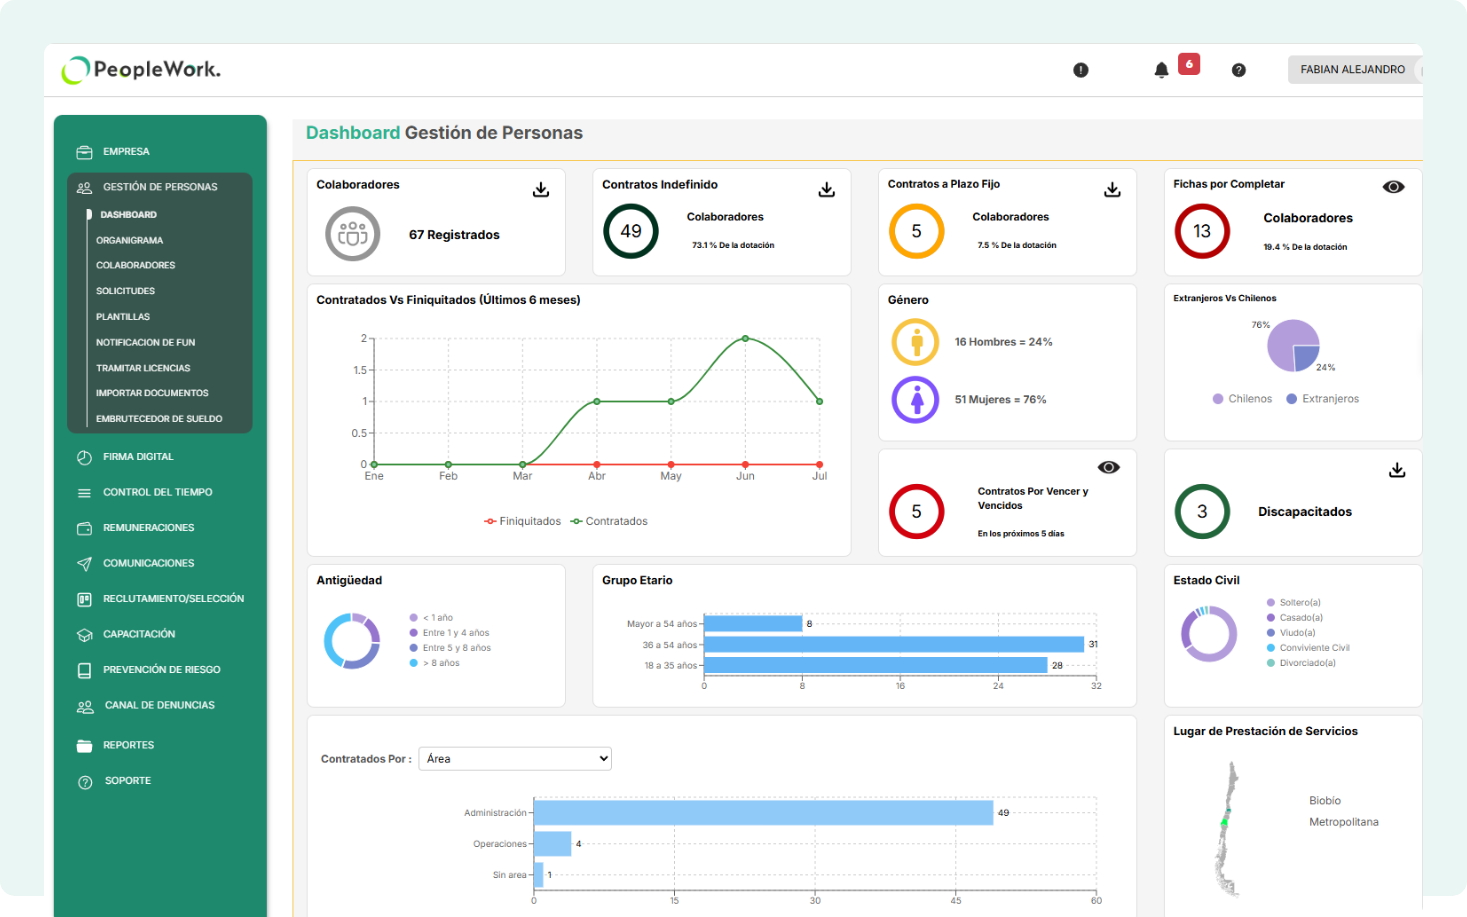Download the Discapacitados list
This screenshot has height=917, width=1467.
[x=1397, y=470]
